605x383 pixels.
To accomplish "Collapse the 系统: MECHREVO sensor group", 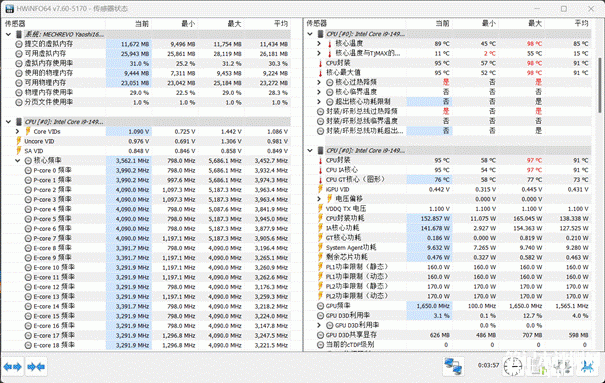I will click(x=8, y=34).
